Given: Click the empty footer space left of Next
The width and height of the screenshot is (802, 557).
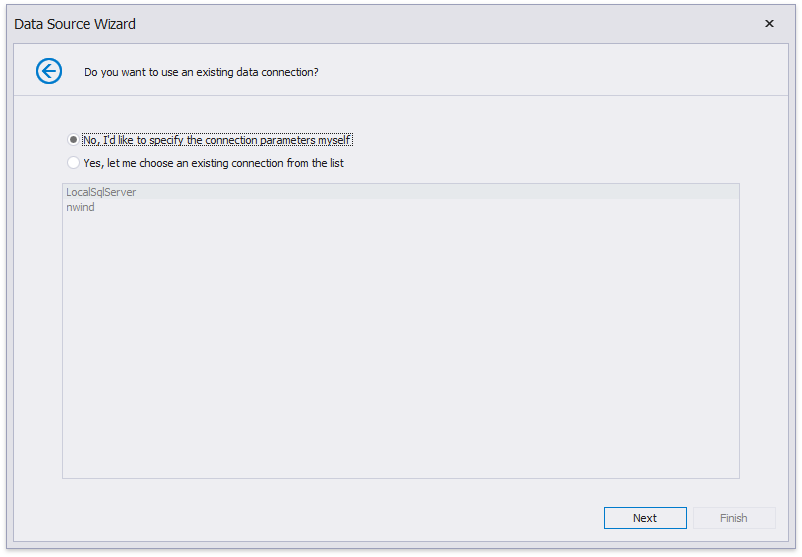Looking at the screenshot, I should click(300, 518).
